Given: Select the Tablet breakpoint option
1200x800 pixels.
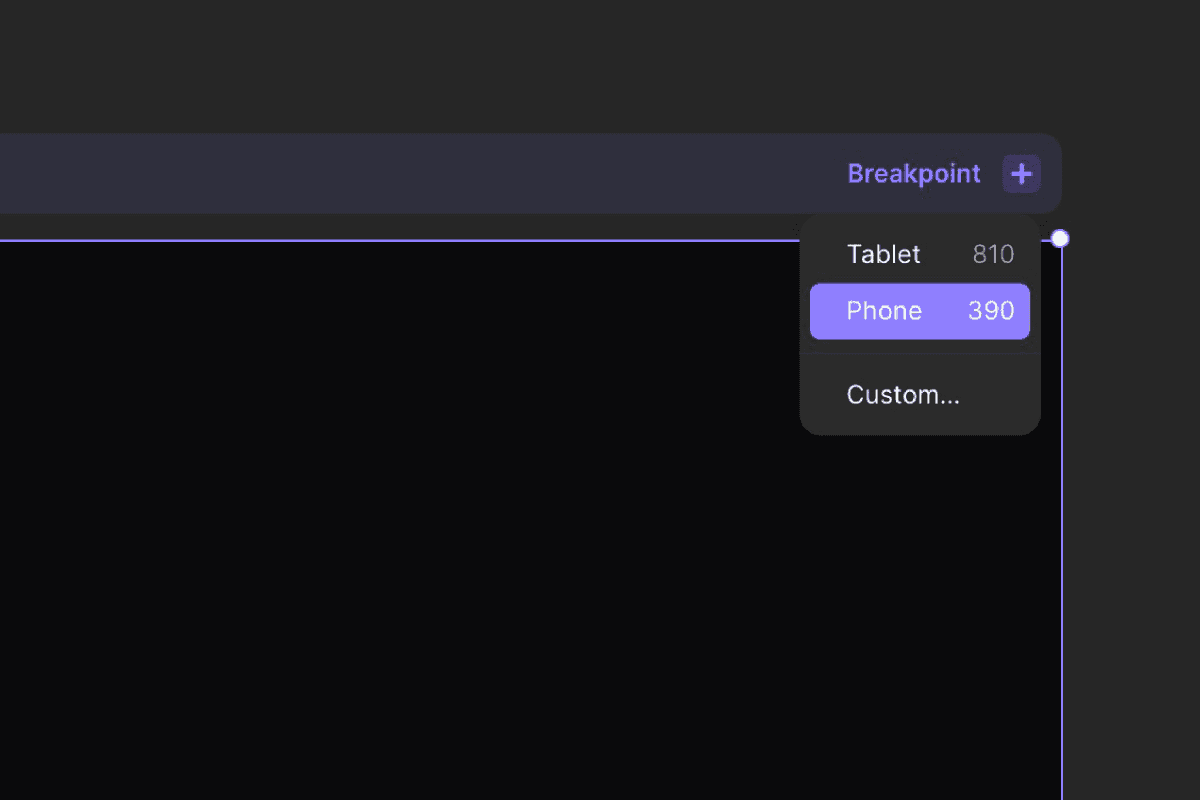Looking at the screenshot, I should [x=920, y=254].
